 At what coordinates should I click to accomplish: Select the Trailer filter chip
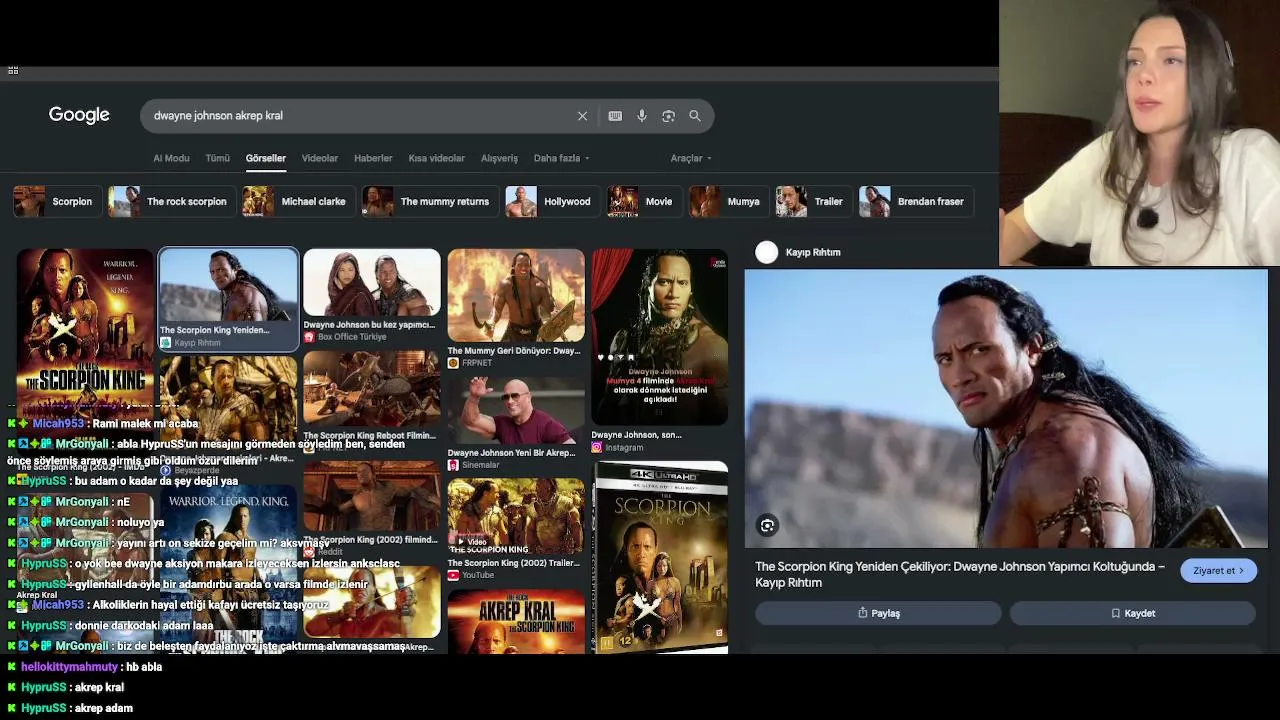tap(812, 201)
